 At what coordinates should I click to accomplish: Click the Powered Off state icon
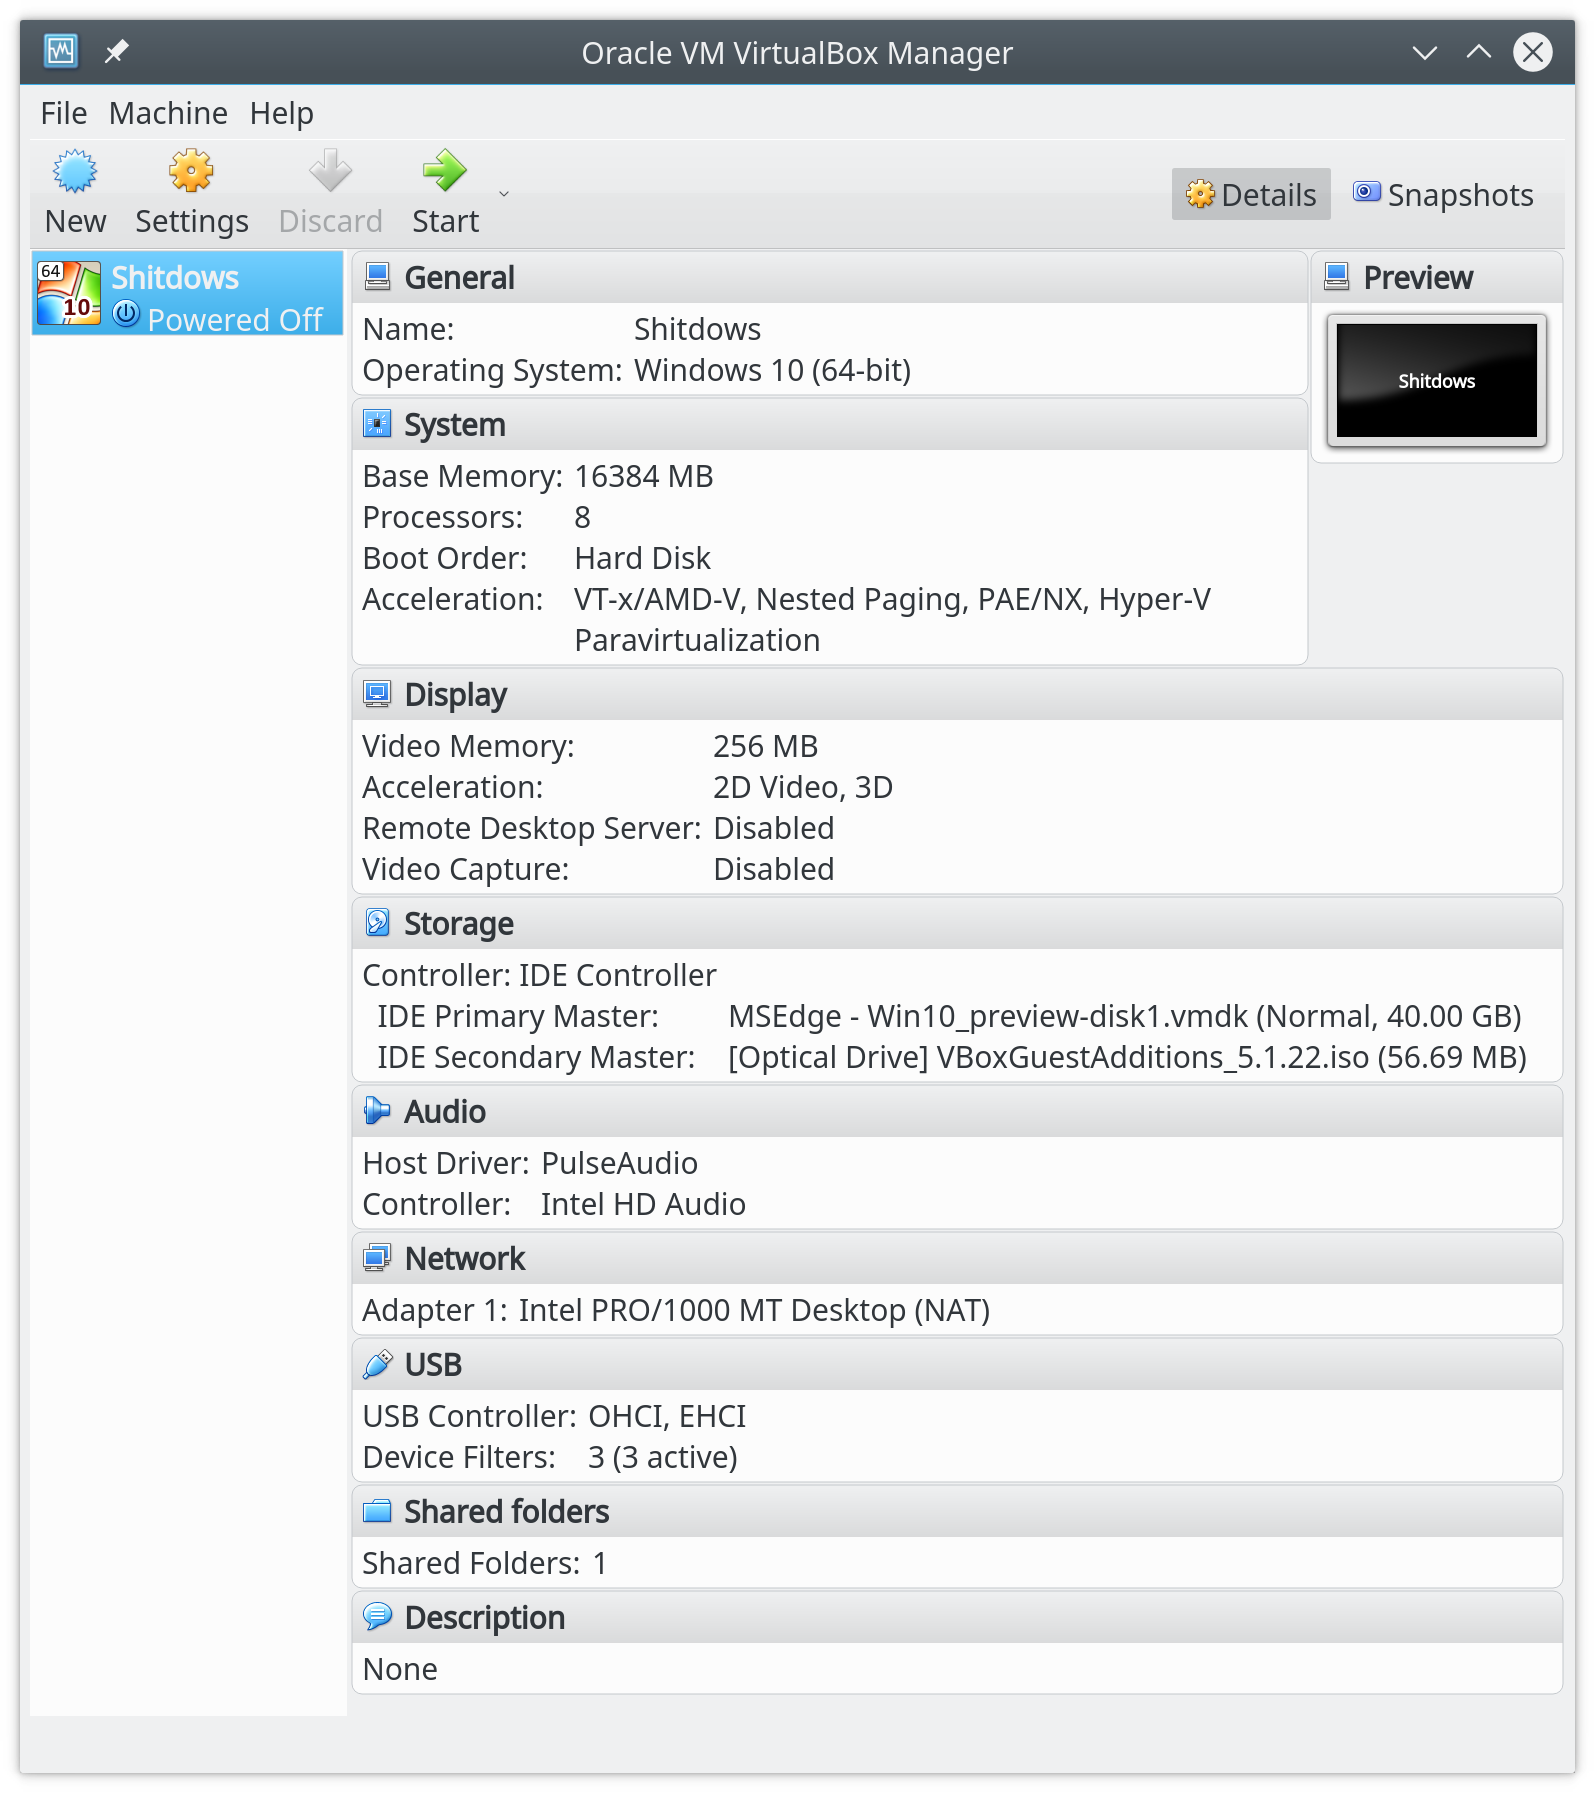[x=126, y=314]
